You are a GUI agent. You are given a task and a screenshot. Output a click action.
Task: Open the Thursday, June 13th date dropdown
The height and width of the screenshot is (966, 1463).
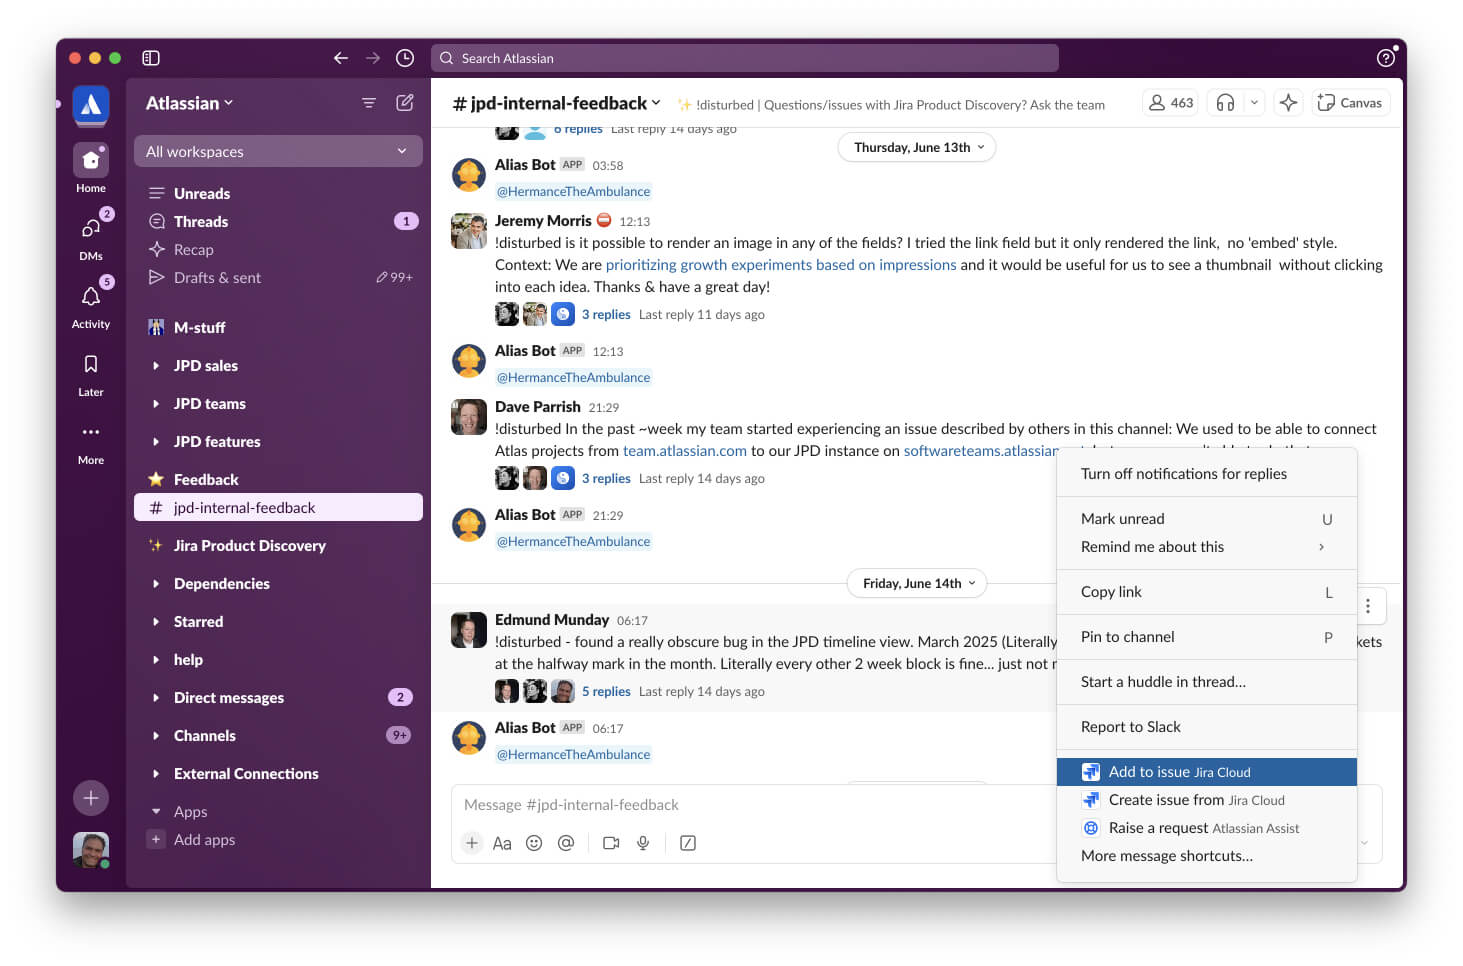tap(915, 147)
